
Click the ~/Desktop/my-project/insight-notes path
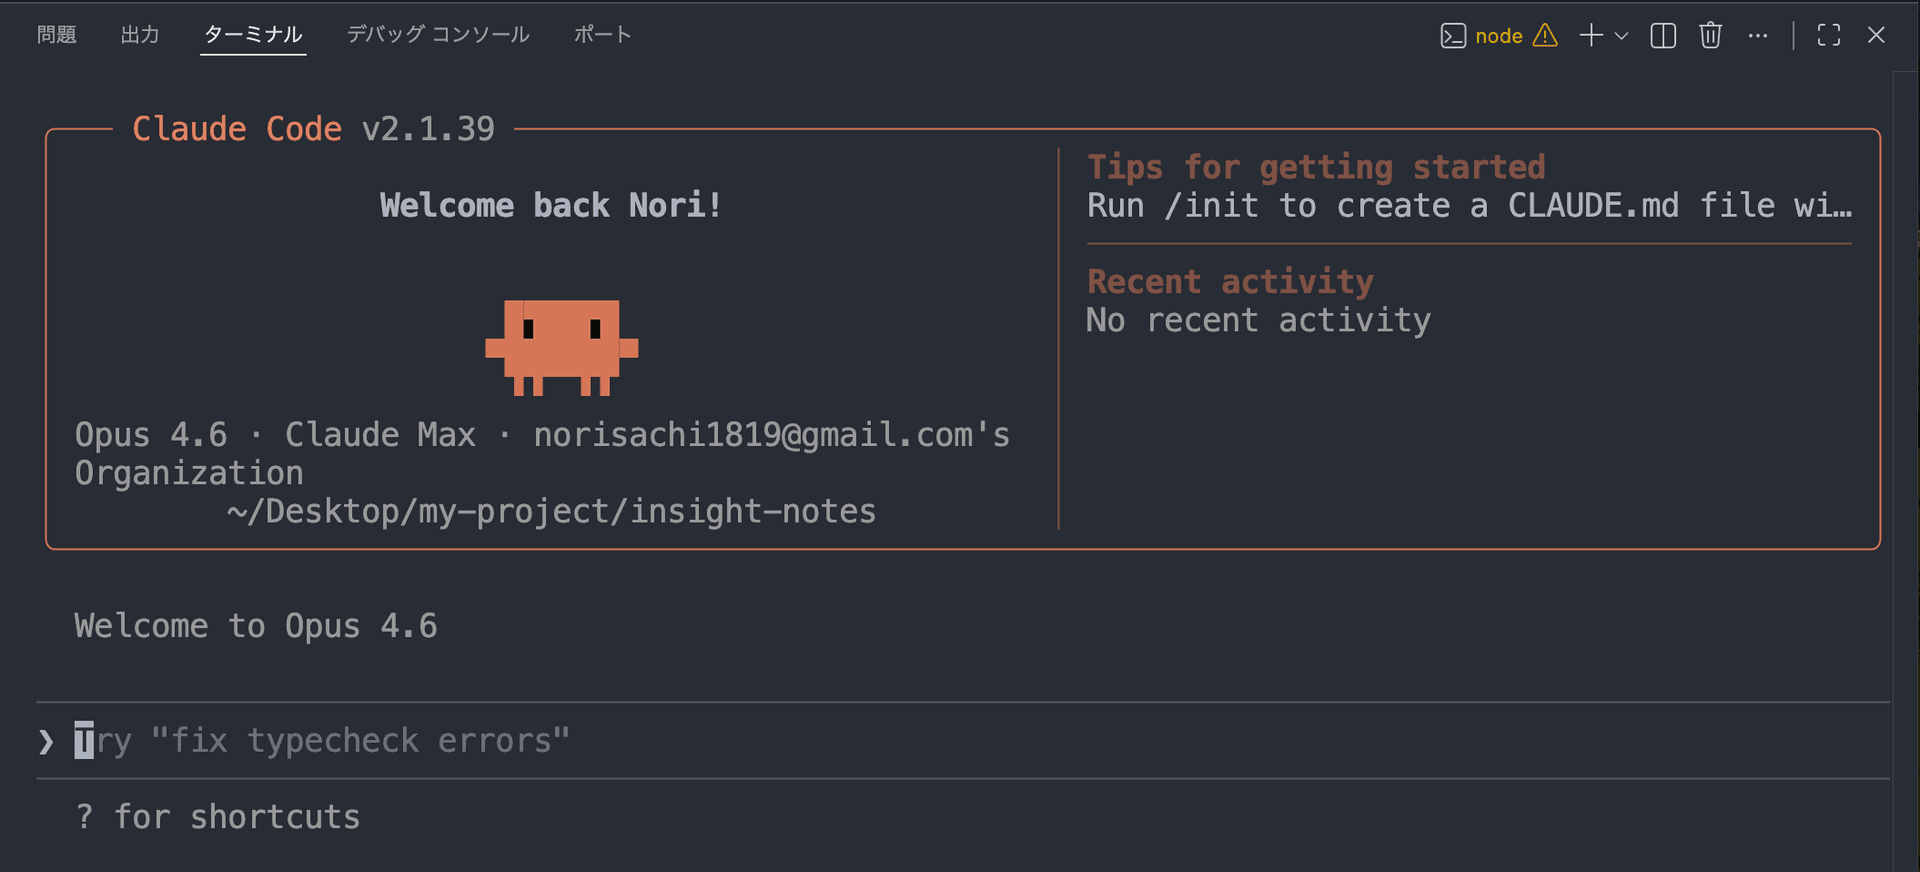pyautogui.click(x=551, y=511)
